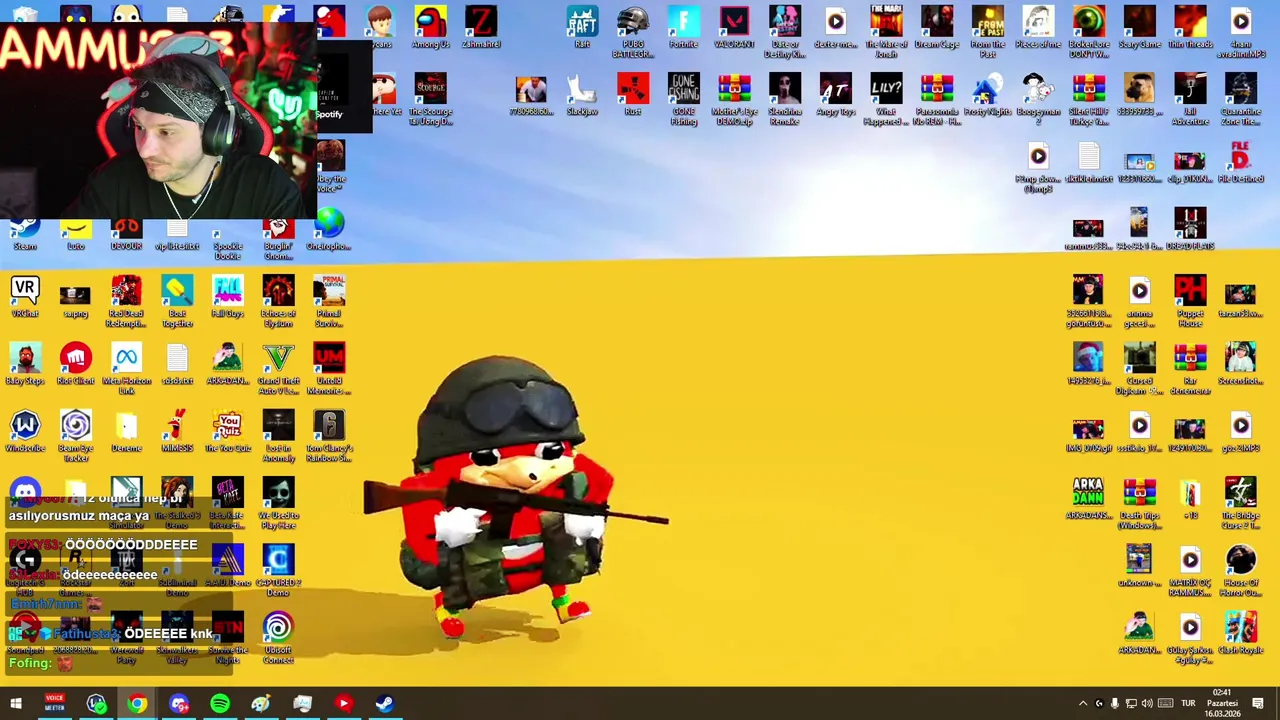Open The You Quiz shortcut
Viewport: 1280px width, 720px height.
pyautogui.click(x=227, y=431)
